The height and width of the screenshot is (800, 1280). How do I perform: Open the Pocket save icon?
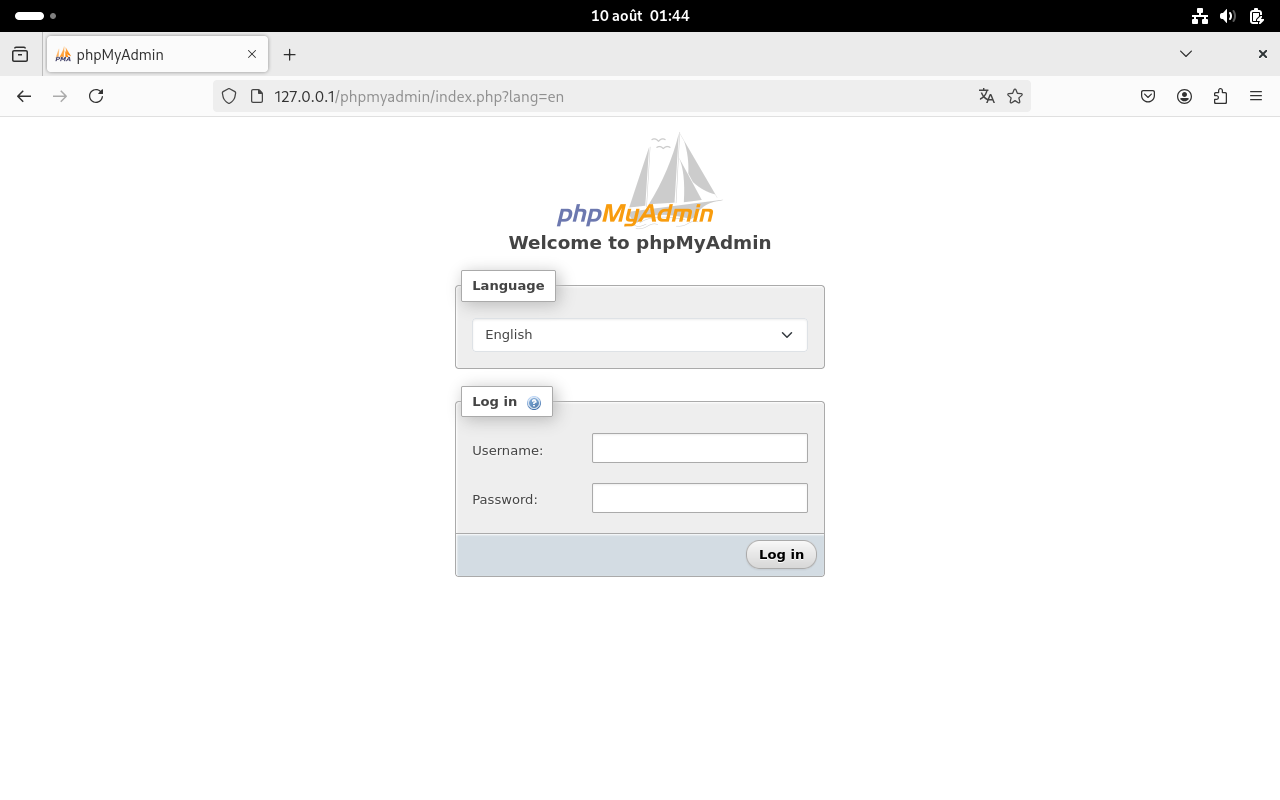1148,96
